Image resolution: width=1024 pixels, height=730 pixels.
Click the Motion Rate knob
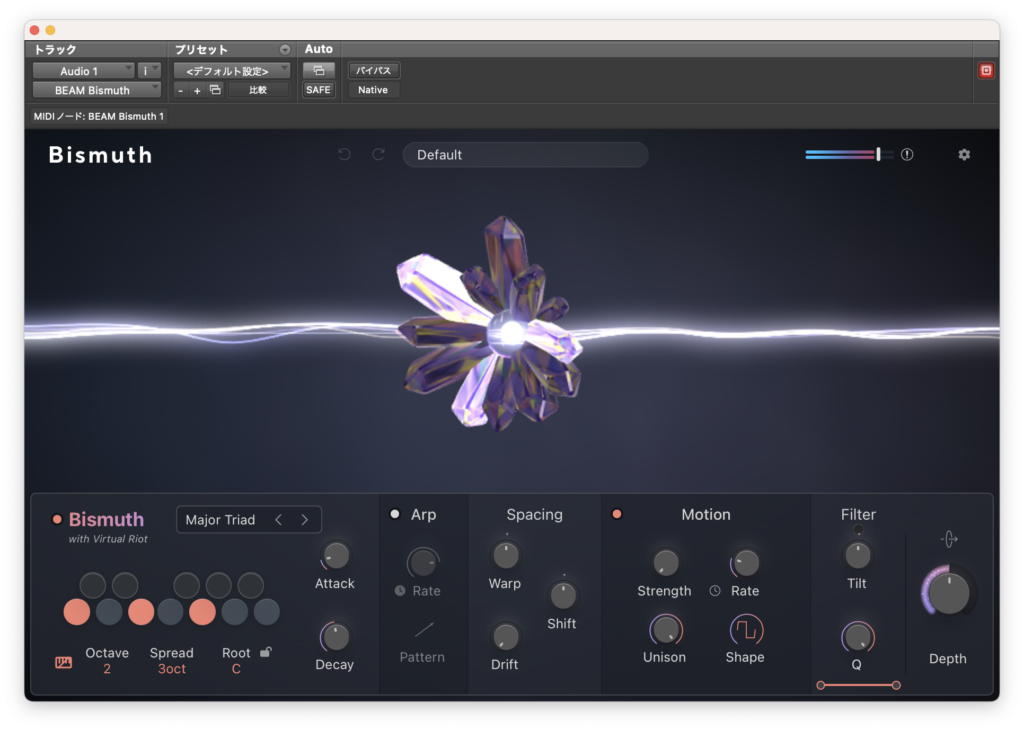(x=746, y=563)
